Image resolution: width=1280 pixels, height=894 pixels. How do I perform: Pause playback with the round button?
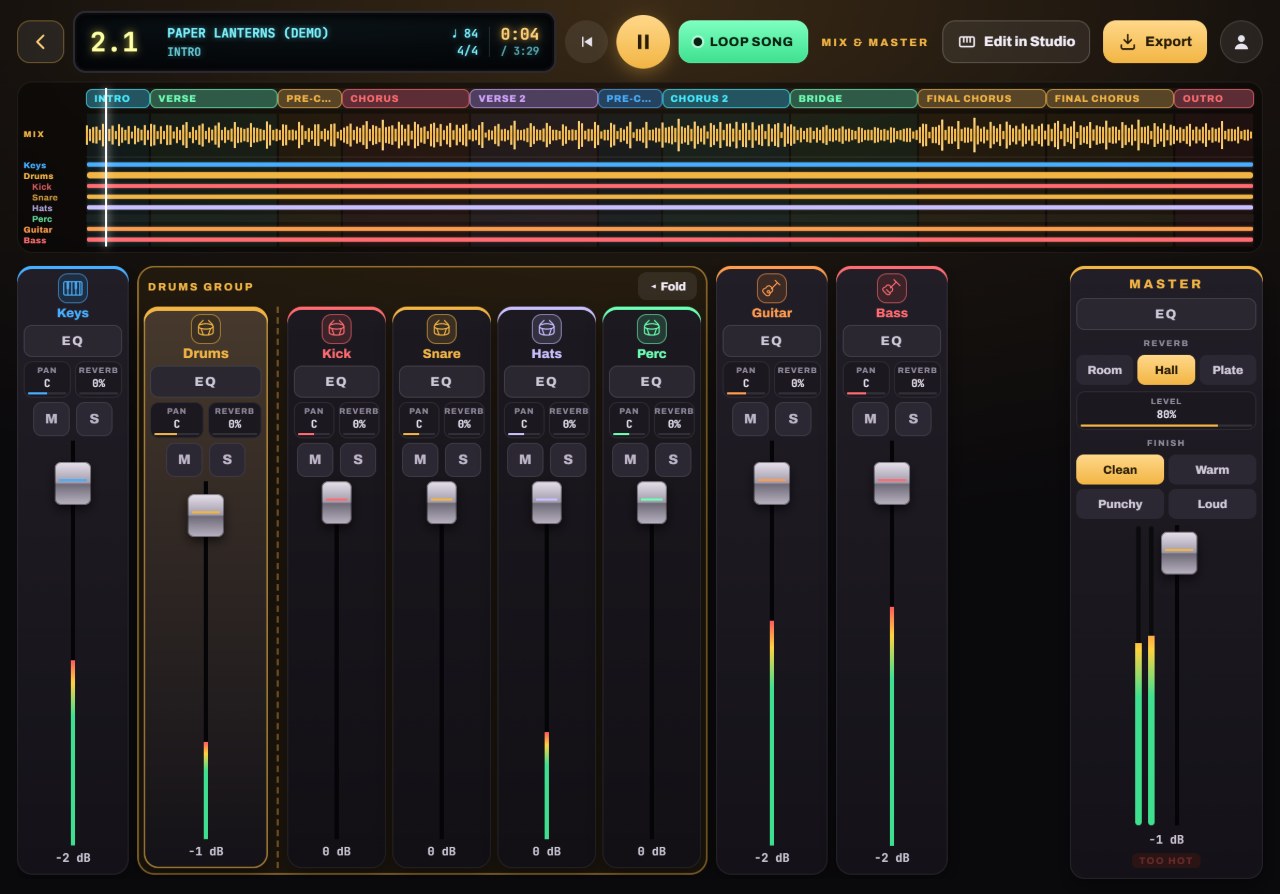click(x=643, y=42)
